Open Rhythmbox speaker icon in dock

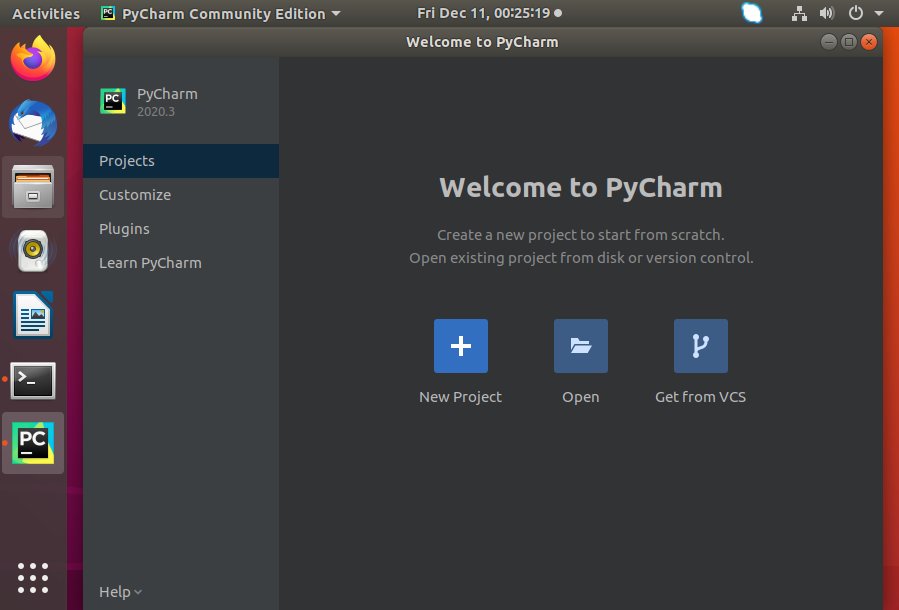coord(33,251)
